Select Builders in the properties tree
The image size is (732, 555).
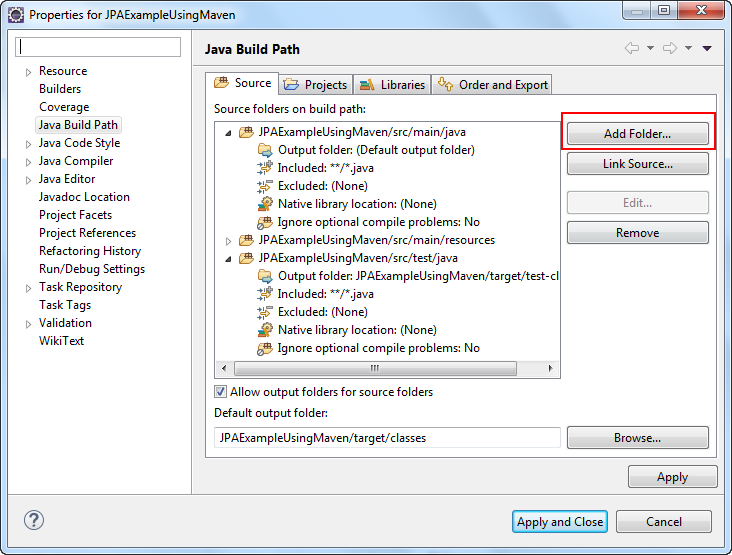[60, 89]
